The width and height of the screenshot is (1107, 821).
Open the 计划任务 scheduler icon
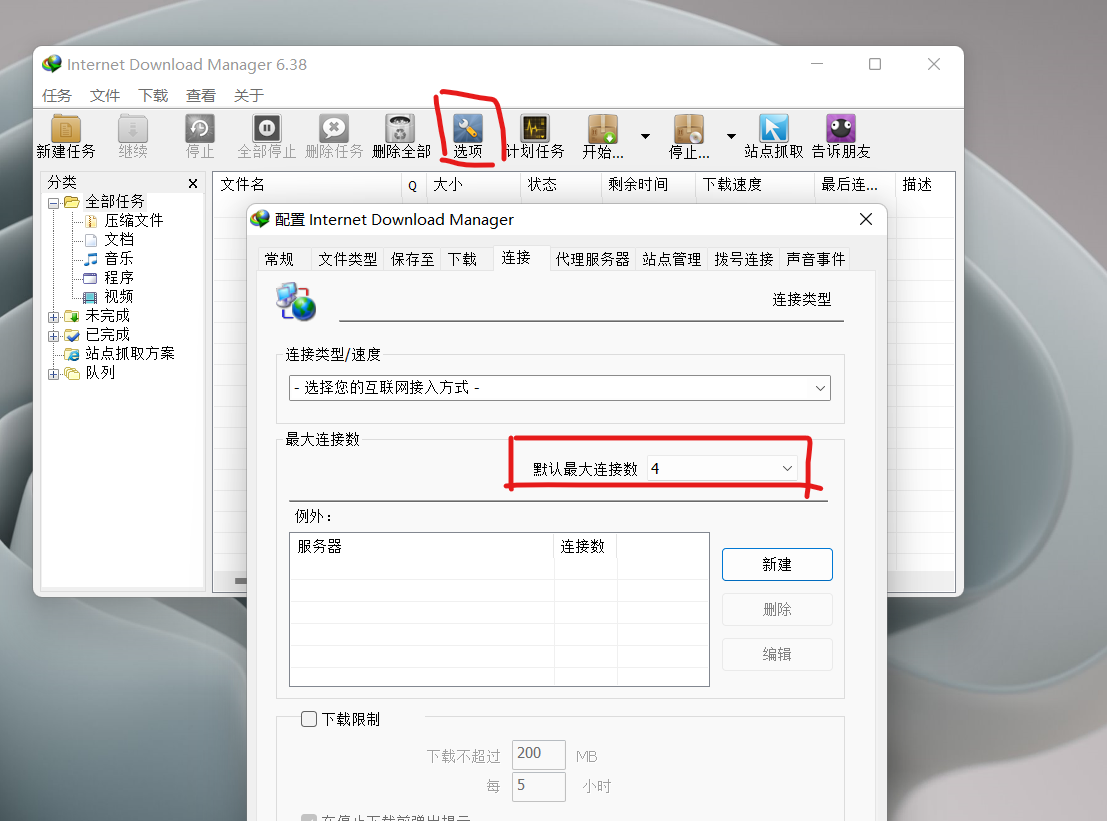pos(535,129)
